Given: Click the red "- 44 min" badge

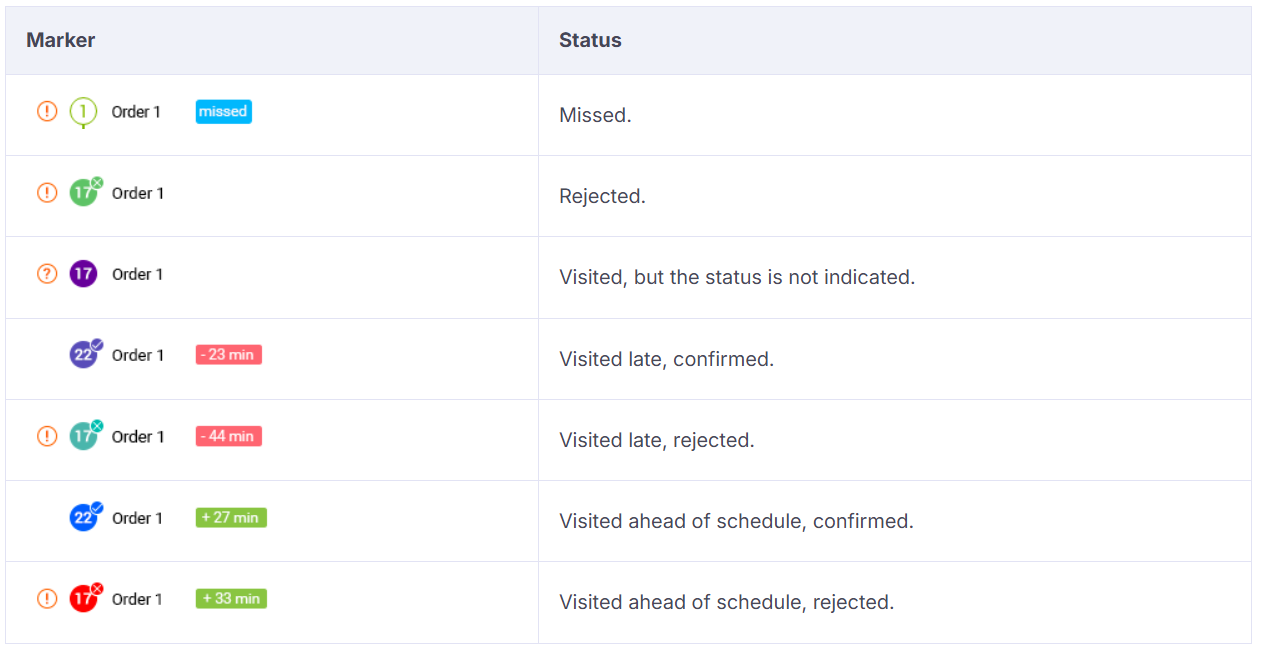Looking at the screenshot, I should click(228, 436).
